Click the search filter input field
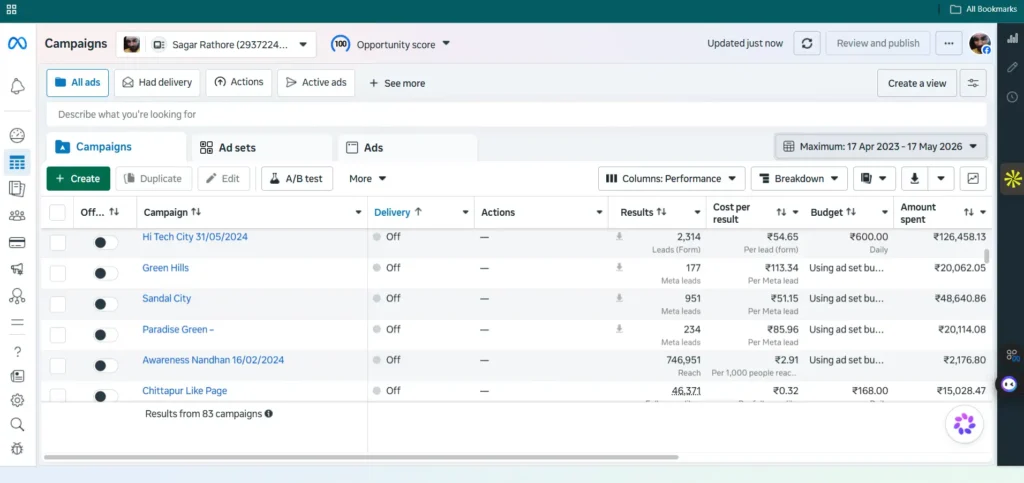The image size is (1024, 483). [516, 114]
